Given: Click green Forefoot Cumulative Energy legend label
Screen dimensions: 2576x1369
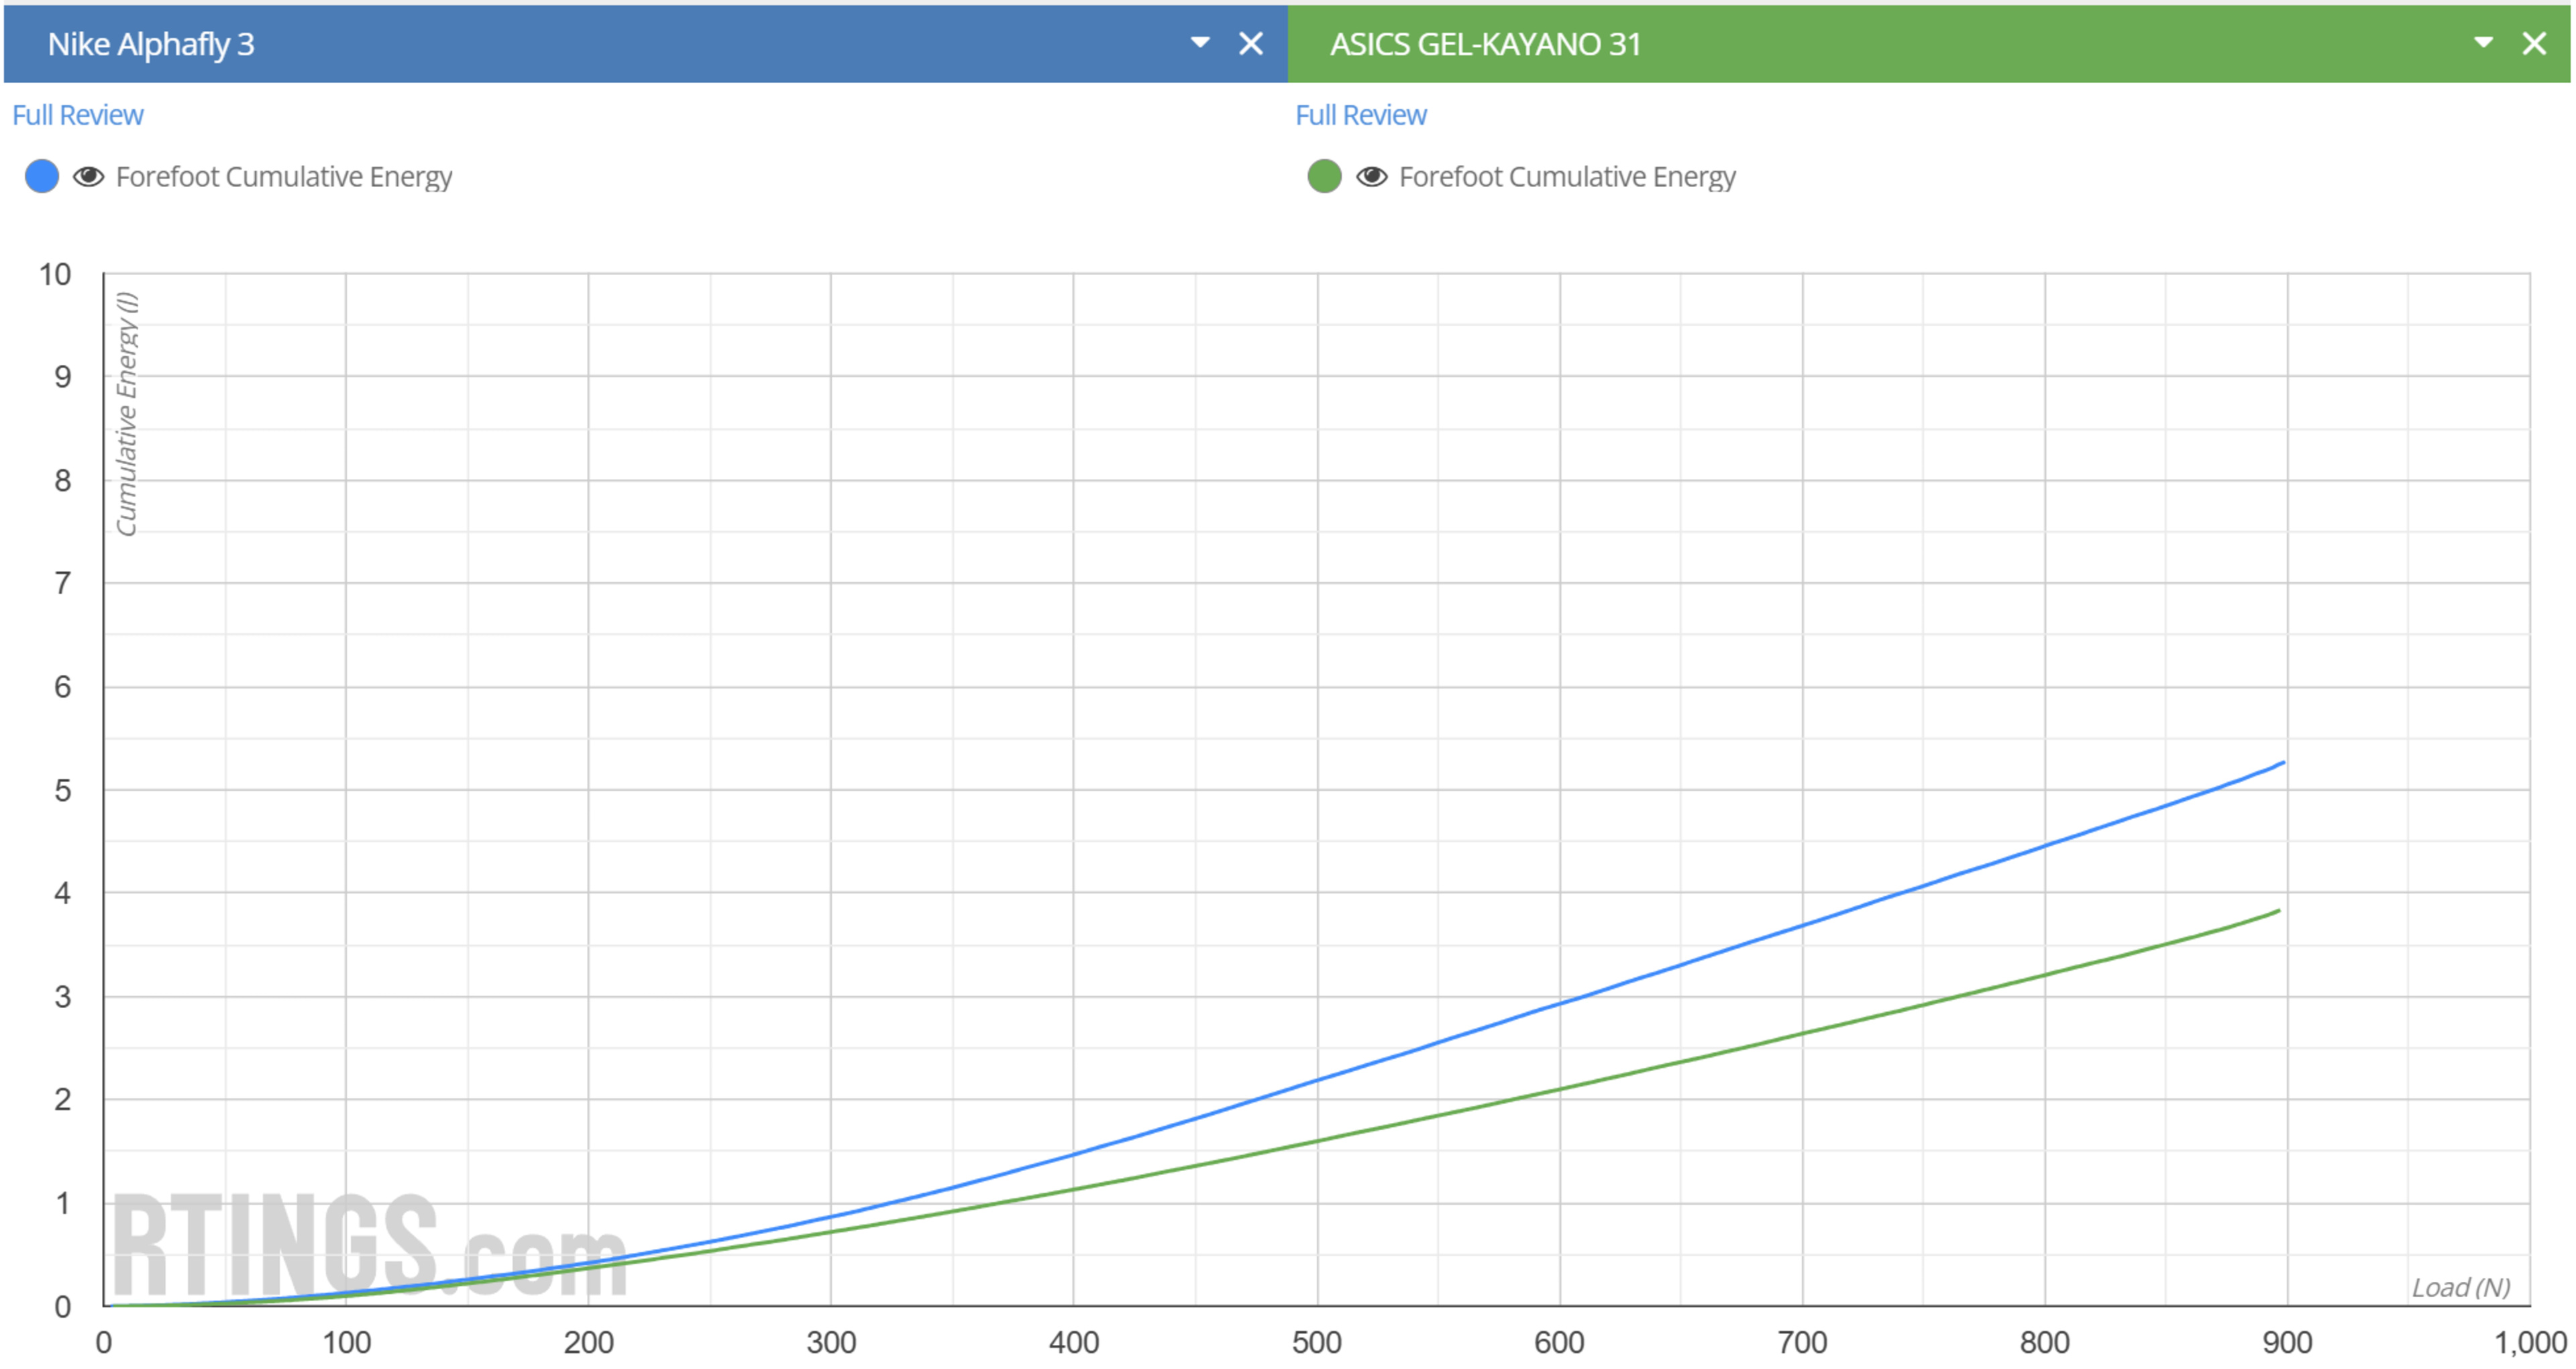Looking at the screenshot, I should coord(1567,177).
